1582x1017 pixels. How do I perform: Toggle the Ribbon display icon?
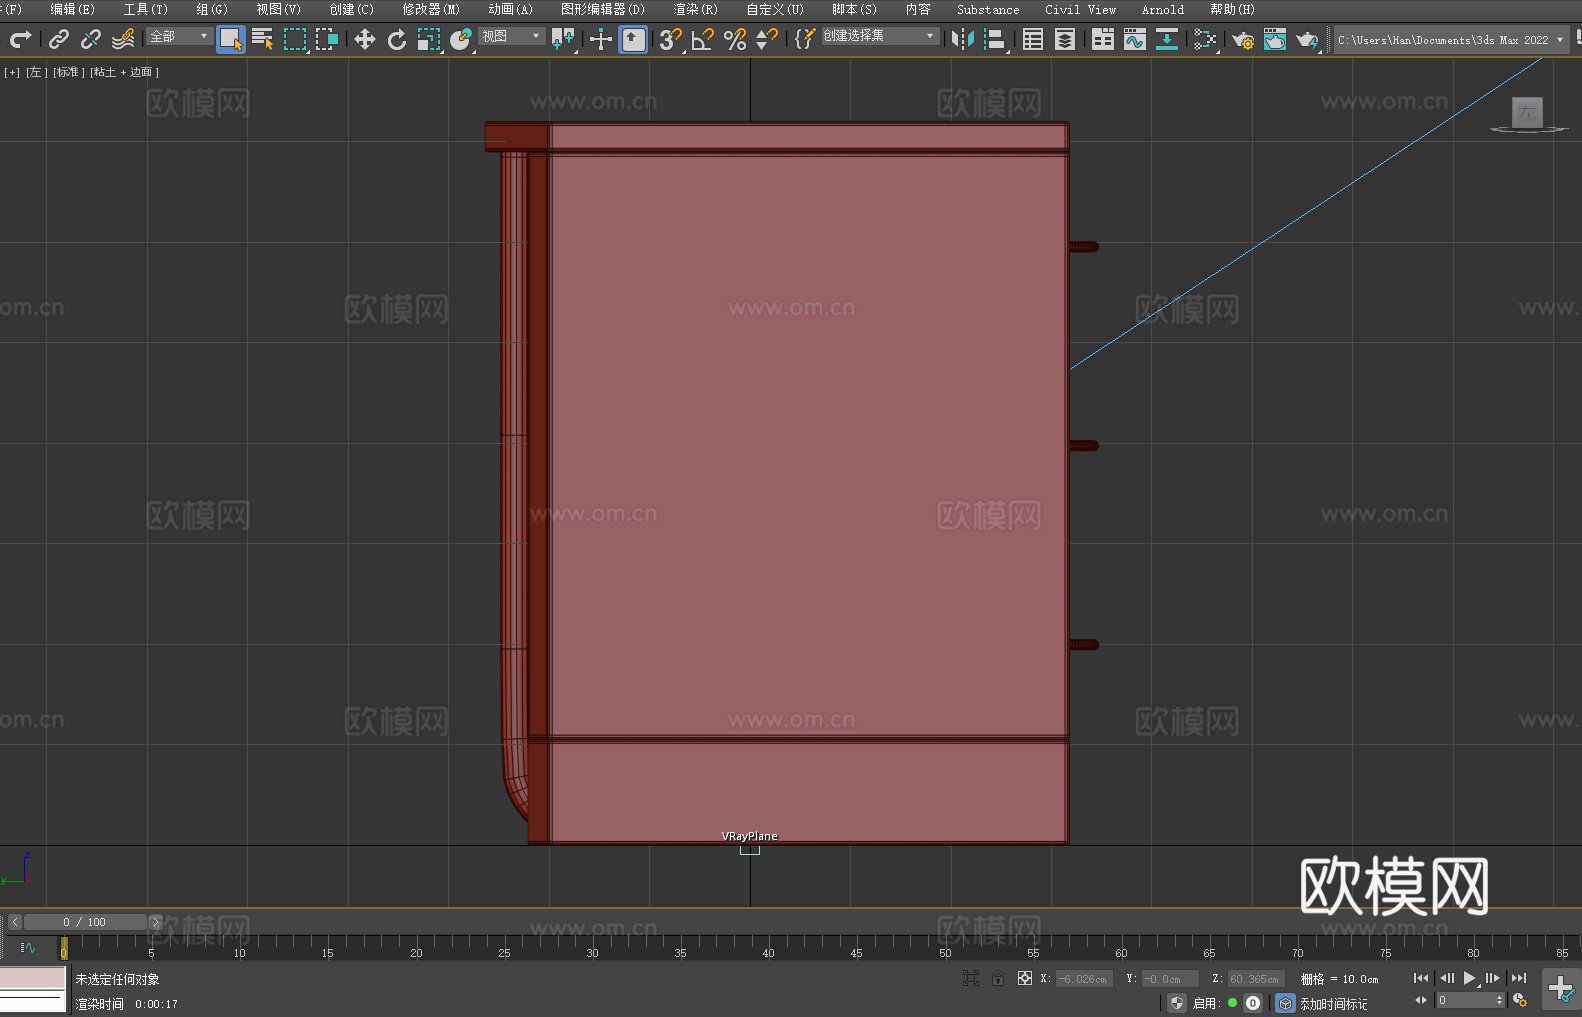[1103, 39]
